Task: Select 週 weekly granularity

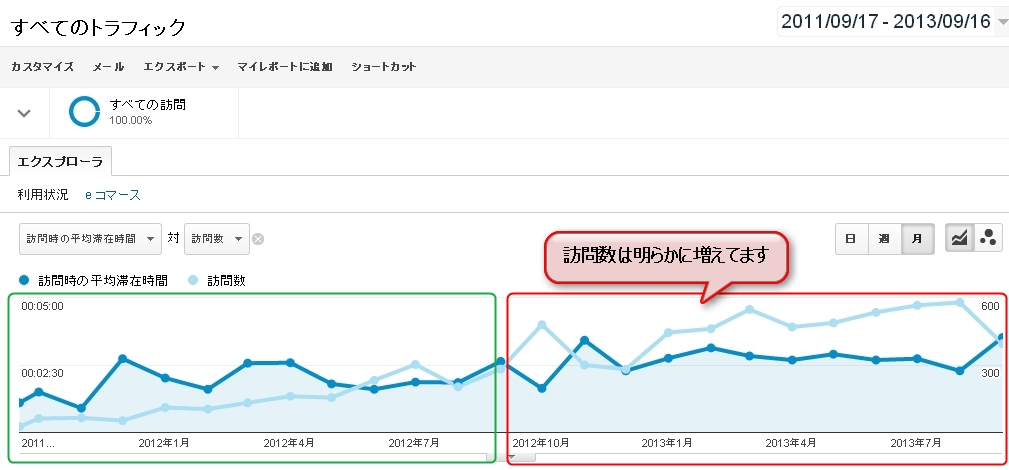Action: [x=883, y=238]
